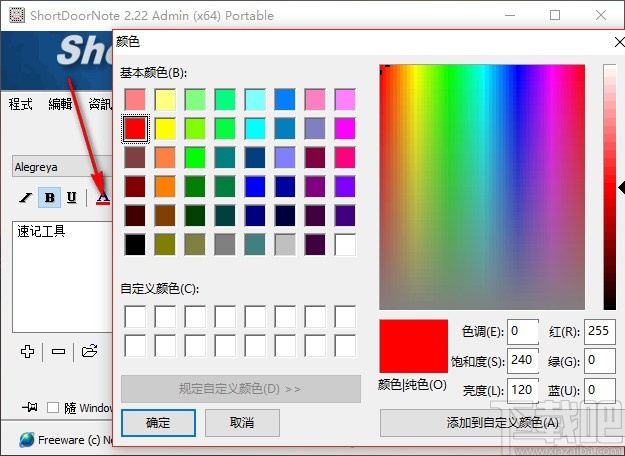Click the open folder icon

click(x=89, y=351)
